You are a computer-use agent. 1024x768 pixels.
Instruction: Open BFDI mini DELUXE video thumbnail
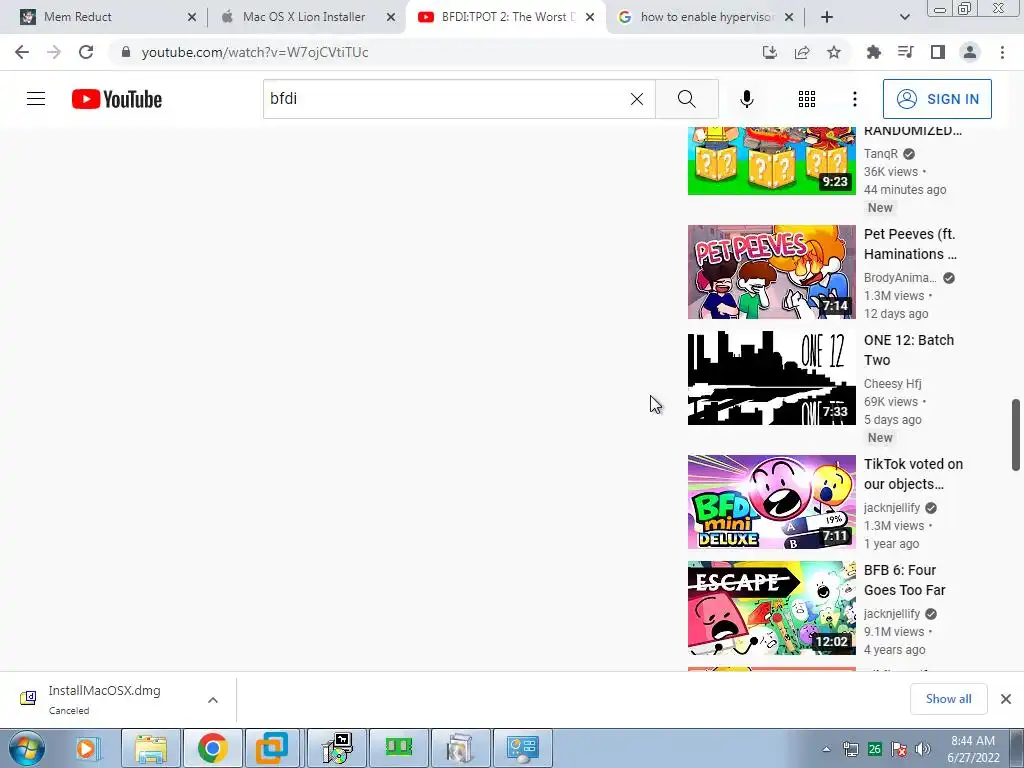click(x=771, y=502)
